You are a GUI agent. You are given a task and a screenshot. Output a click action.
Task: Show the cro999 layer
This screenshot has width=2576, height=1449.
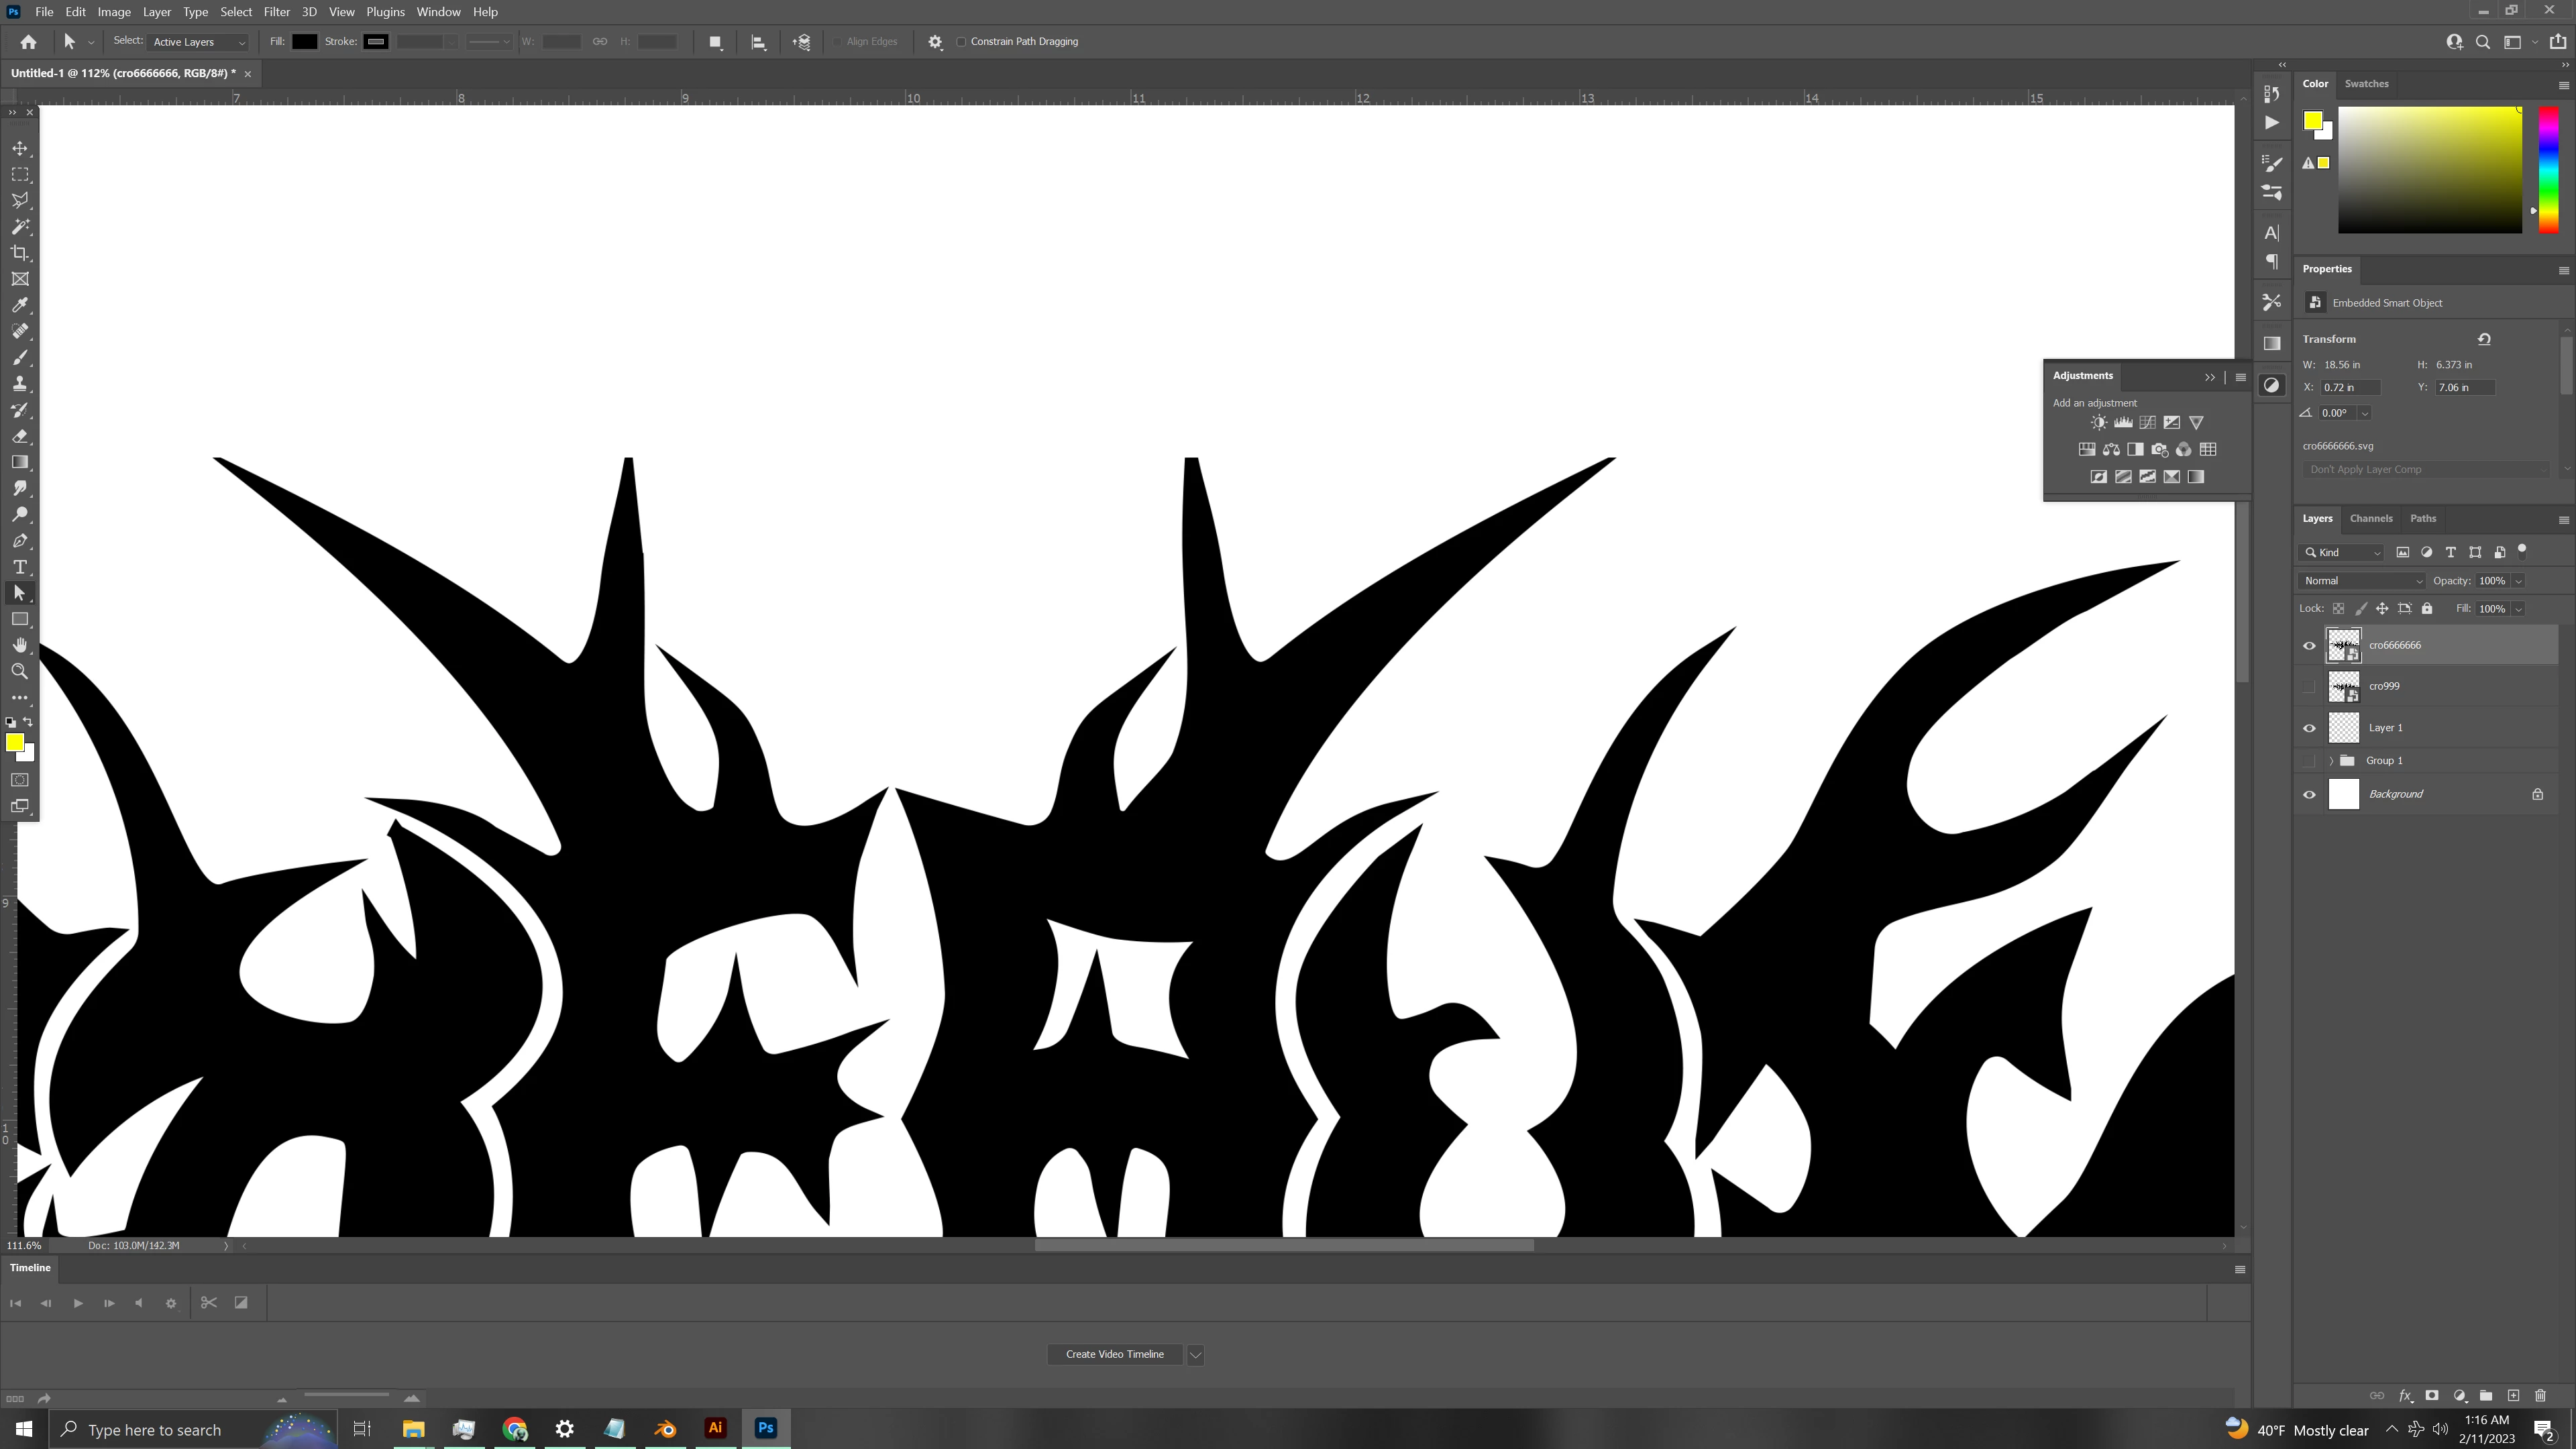[2309, 686]
